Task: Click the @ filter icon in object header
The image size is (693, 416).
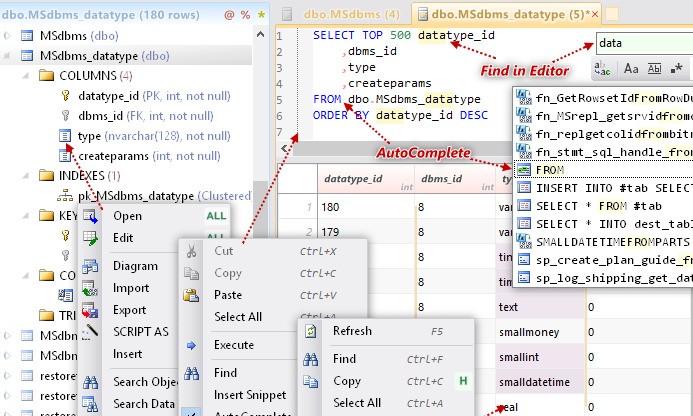Action: pos(229,15)
